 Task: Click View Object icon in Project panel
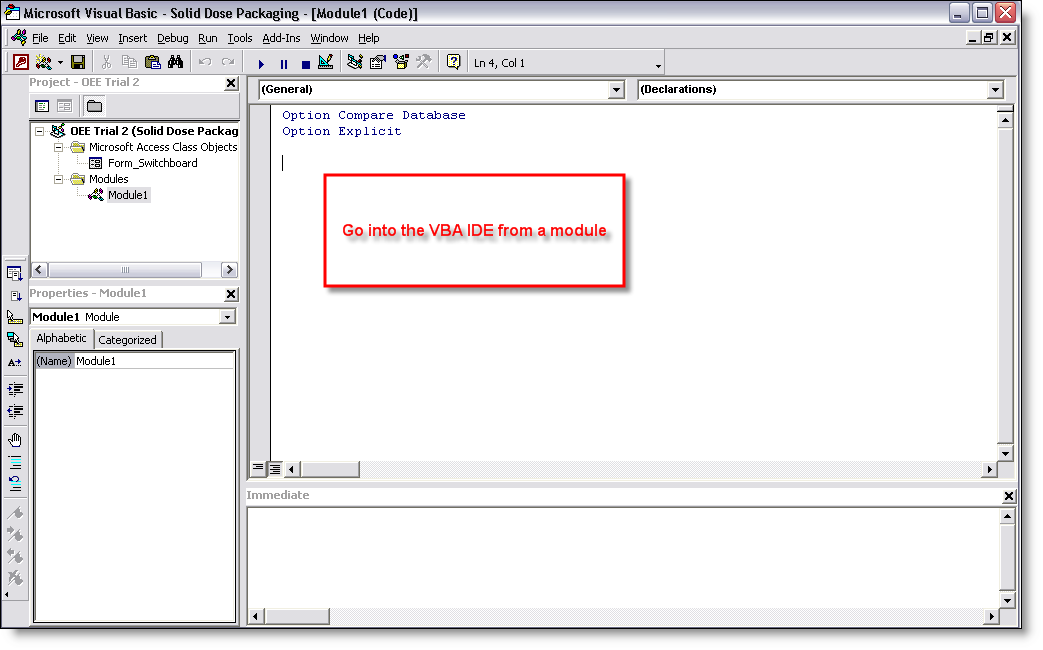tap(65, 106)
